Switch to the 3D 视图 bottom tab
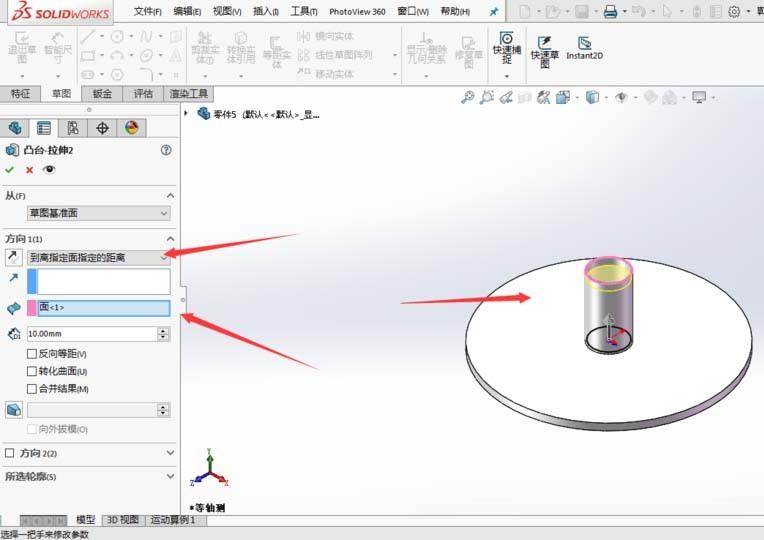The width and height of the screenshot is (764, 540). click(123, 520)
